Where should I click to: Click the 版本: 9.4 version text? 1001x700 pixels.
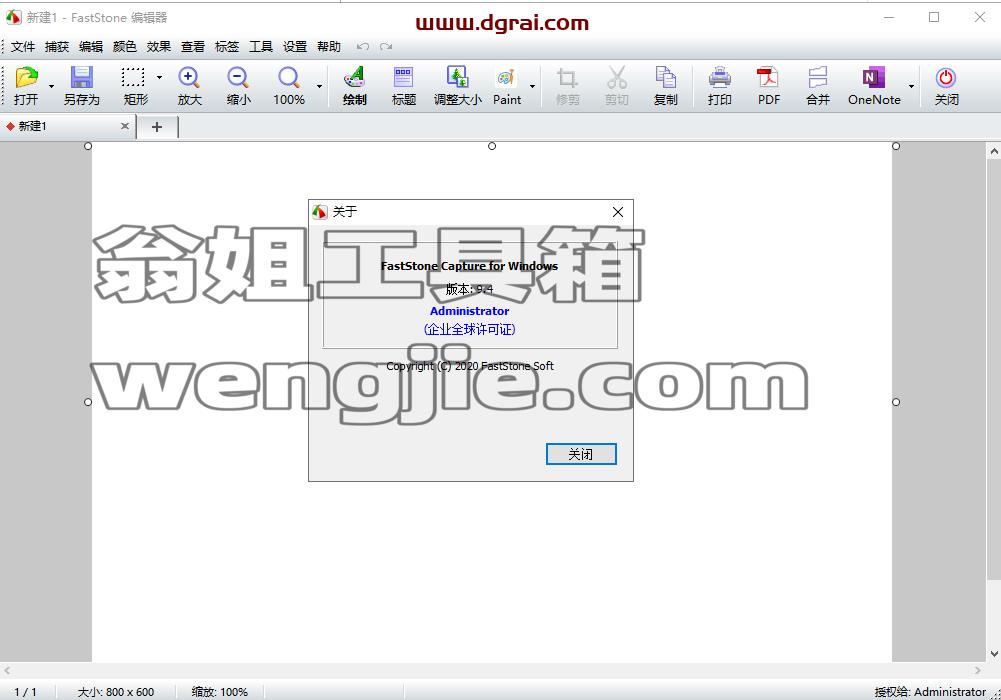click(x=469, y=289)
